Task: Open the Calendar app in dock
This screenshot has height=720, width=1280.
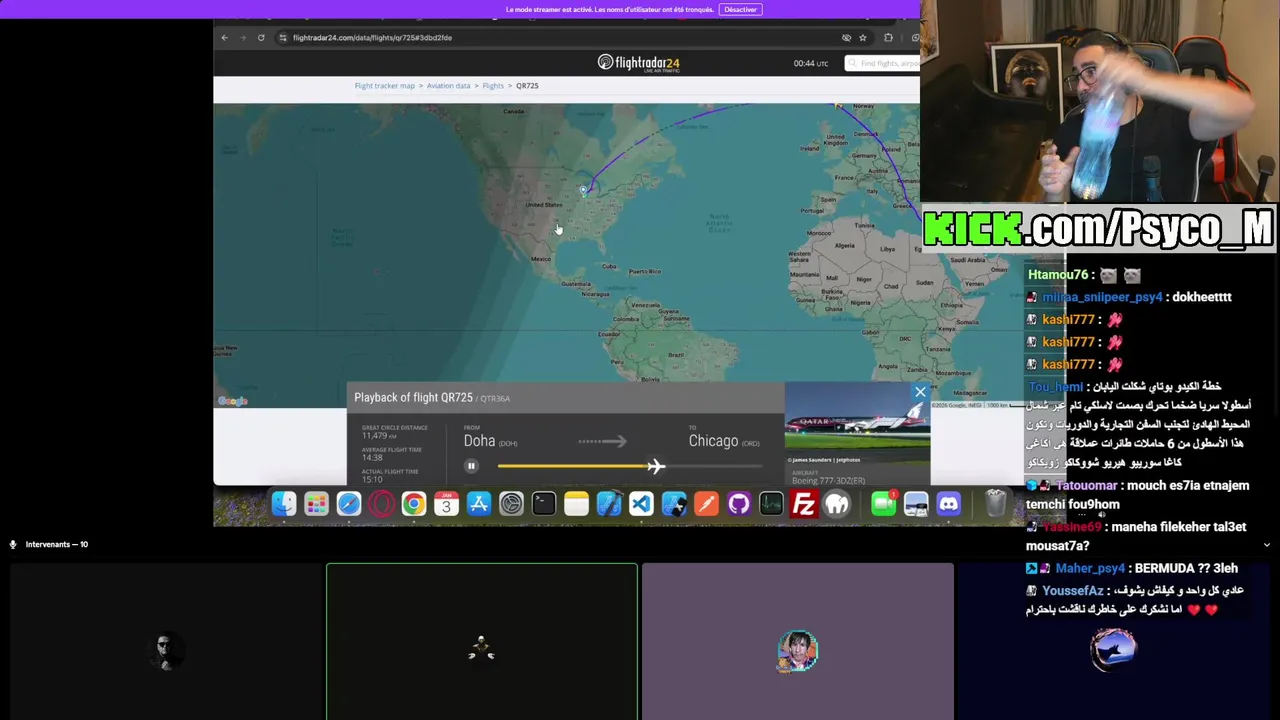Action: (446, 504)
